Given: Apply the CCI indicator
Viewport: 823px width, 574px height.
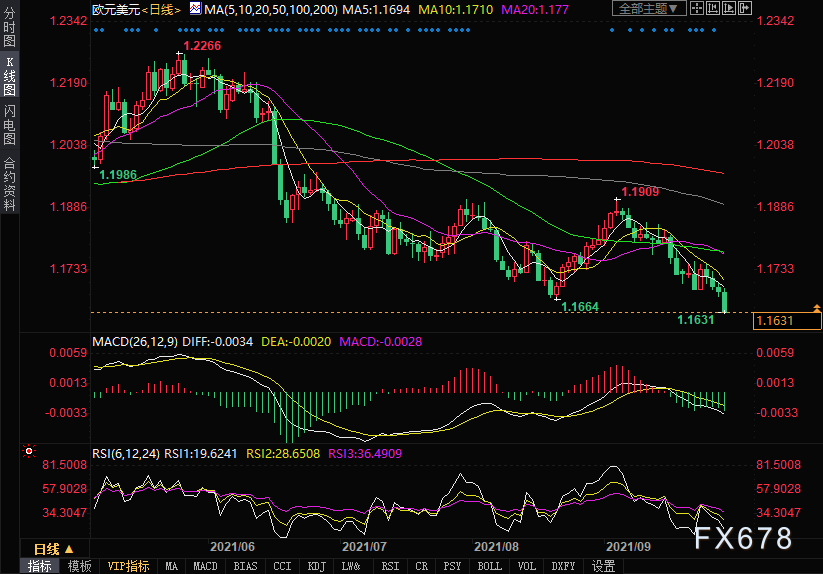Looking at the screenshot, I should click(282, 566).
